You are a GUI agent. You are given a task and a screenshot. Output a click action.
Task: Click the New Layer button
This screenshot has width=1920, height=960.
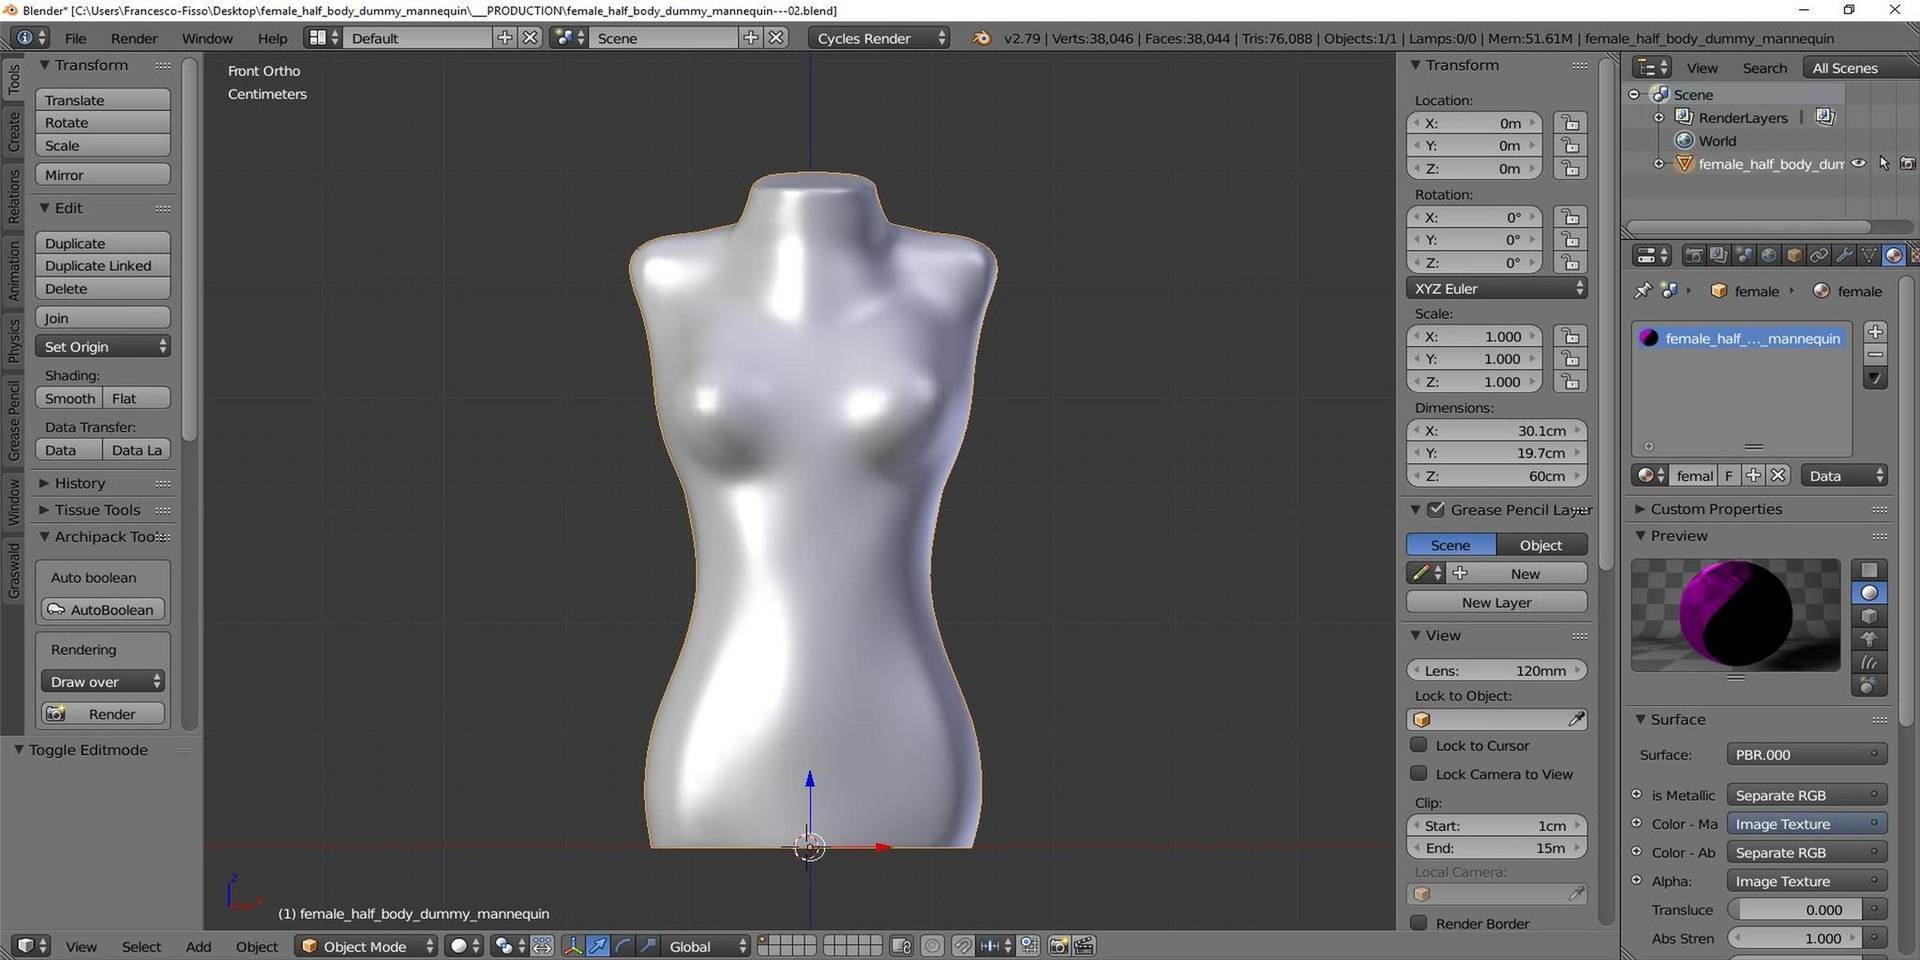[x=1496, y=603]
